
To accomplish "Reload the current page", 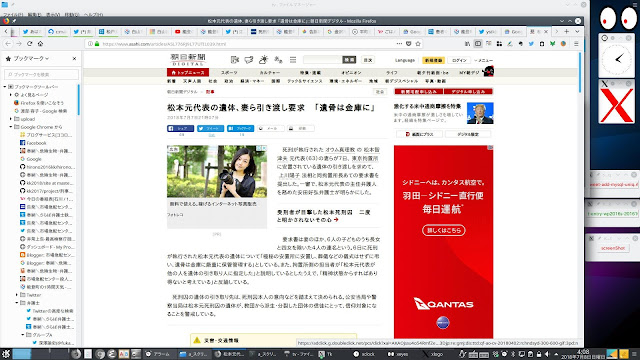I will pyautogui.click(x=29, y=44).
